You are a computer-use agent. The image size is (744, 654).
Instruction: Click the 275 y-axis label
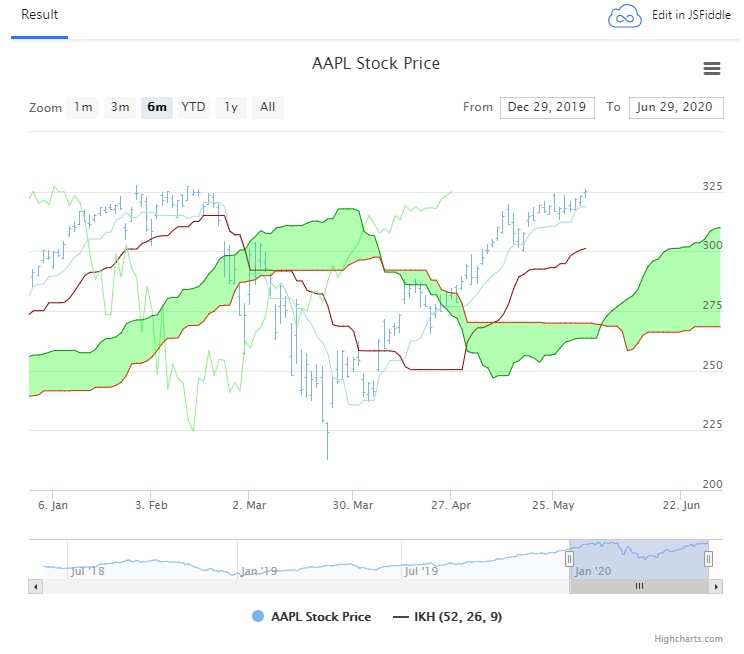[712, 305]
